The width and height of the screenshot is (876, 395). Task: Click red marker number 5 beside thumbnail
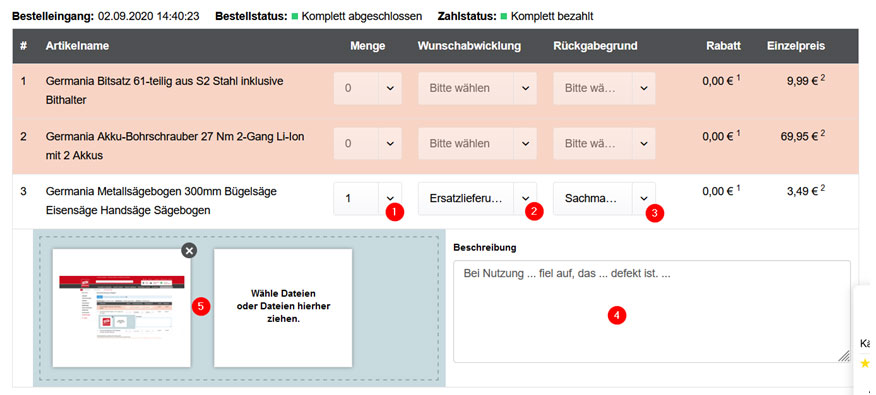[201, 306]
